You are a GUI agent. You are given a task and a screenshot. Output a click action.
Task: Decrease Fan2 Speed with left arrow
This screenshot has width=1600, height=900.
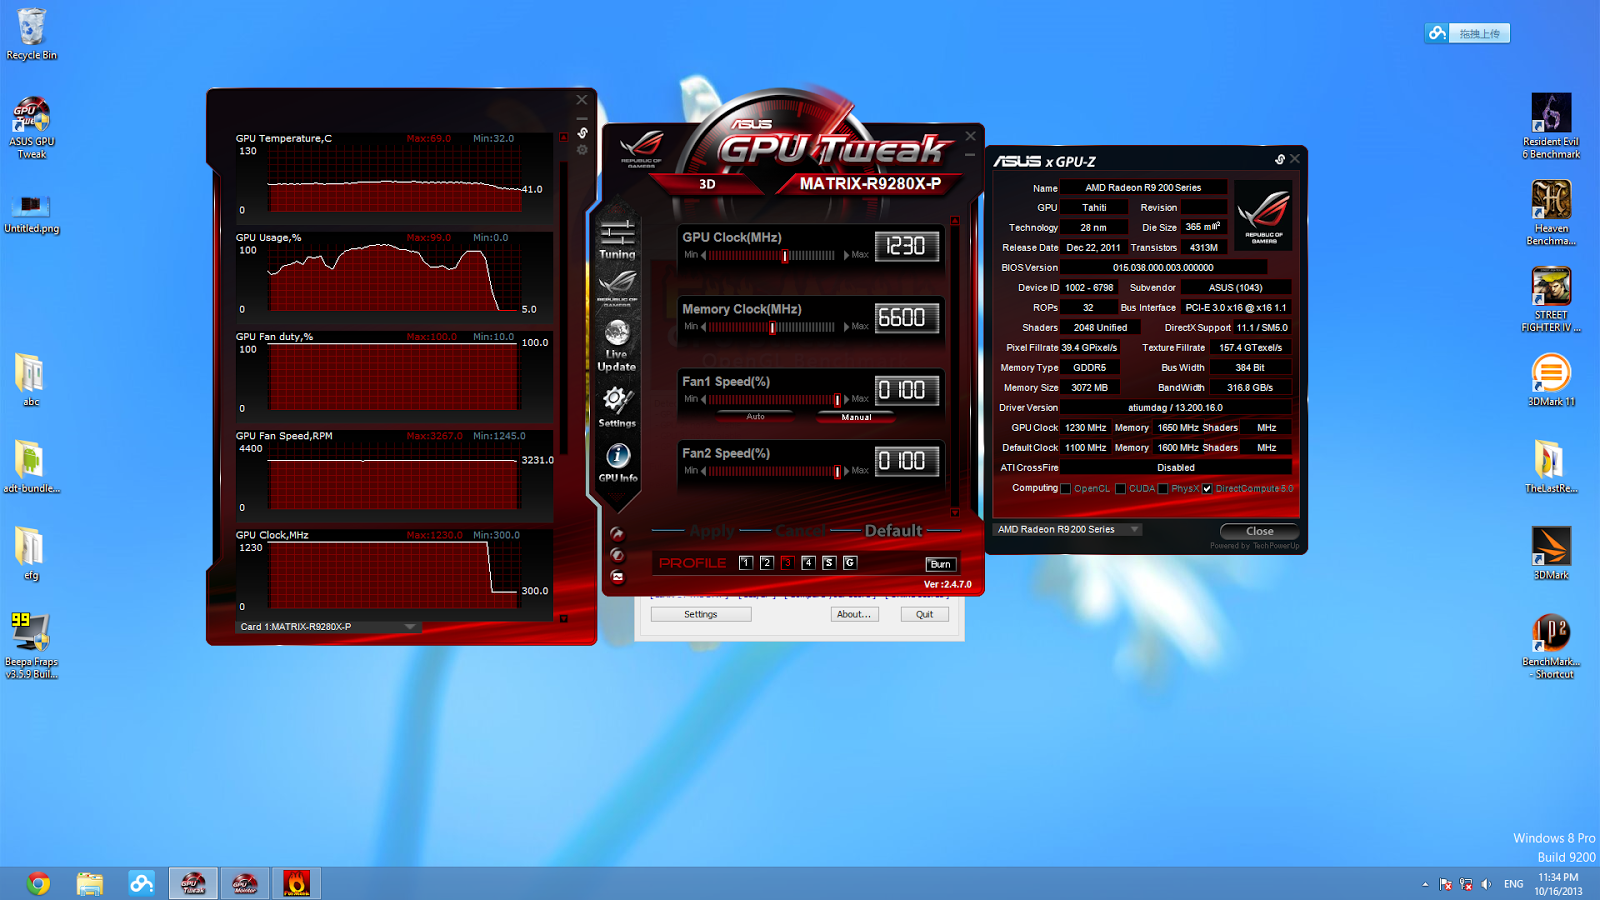point(704,471)
